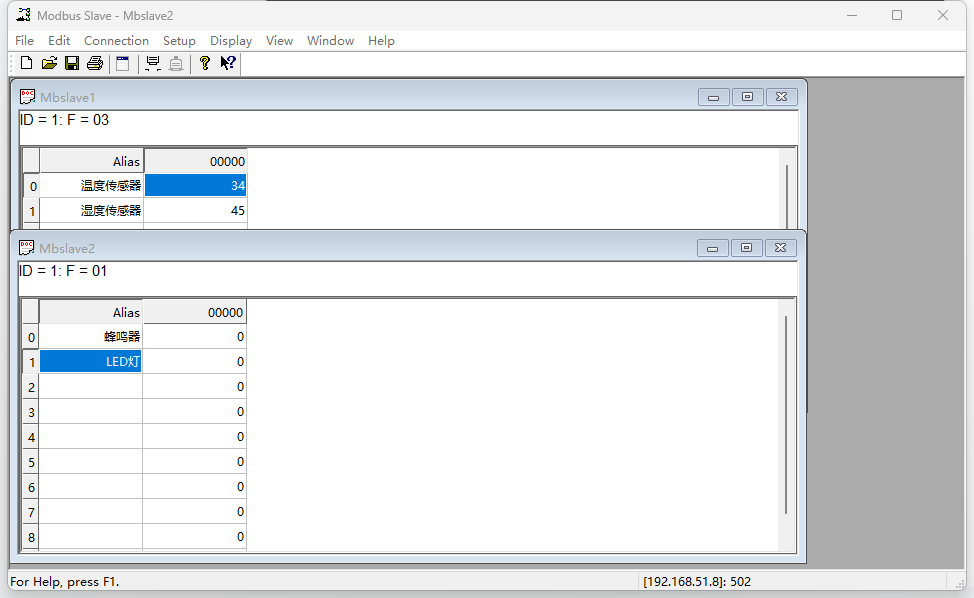
Task: Select the value 45 cell in Mbslave1
Action: pyautogui.click(x=196, y=211)
